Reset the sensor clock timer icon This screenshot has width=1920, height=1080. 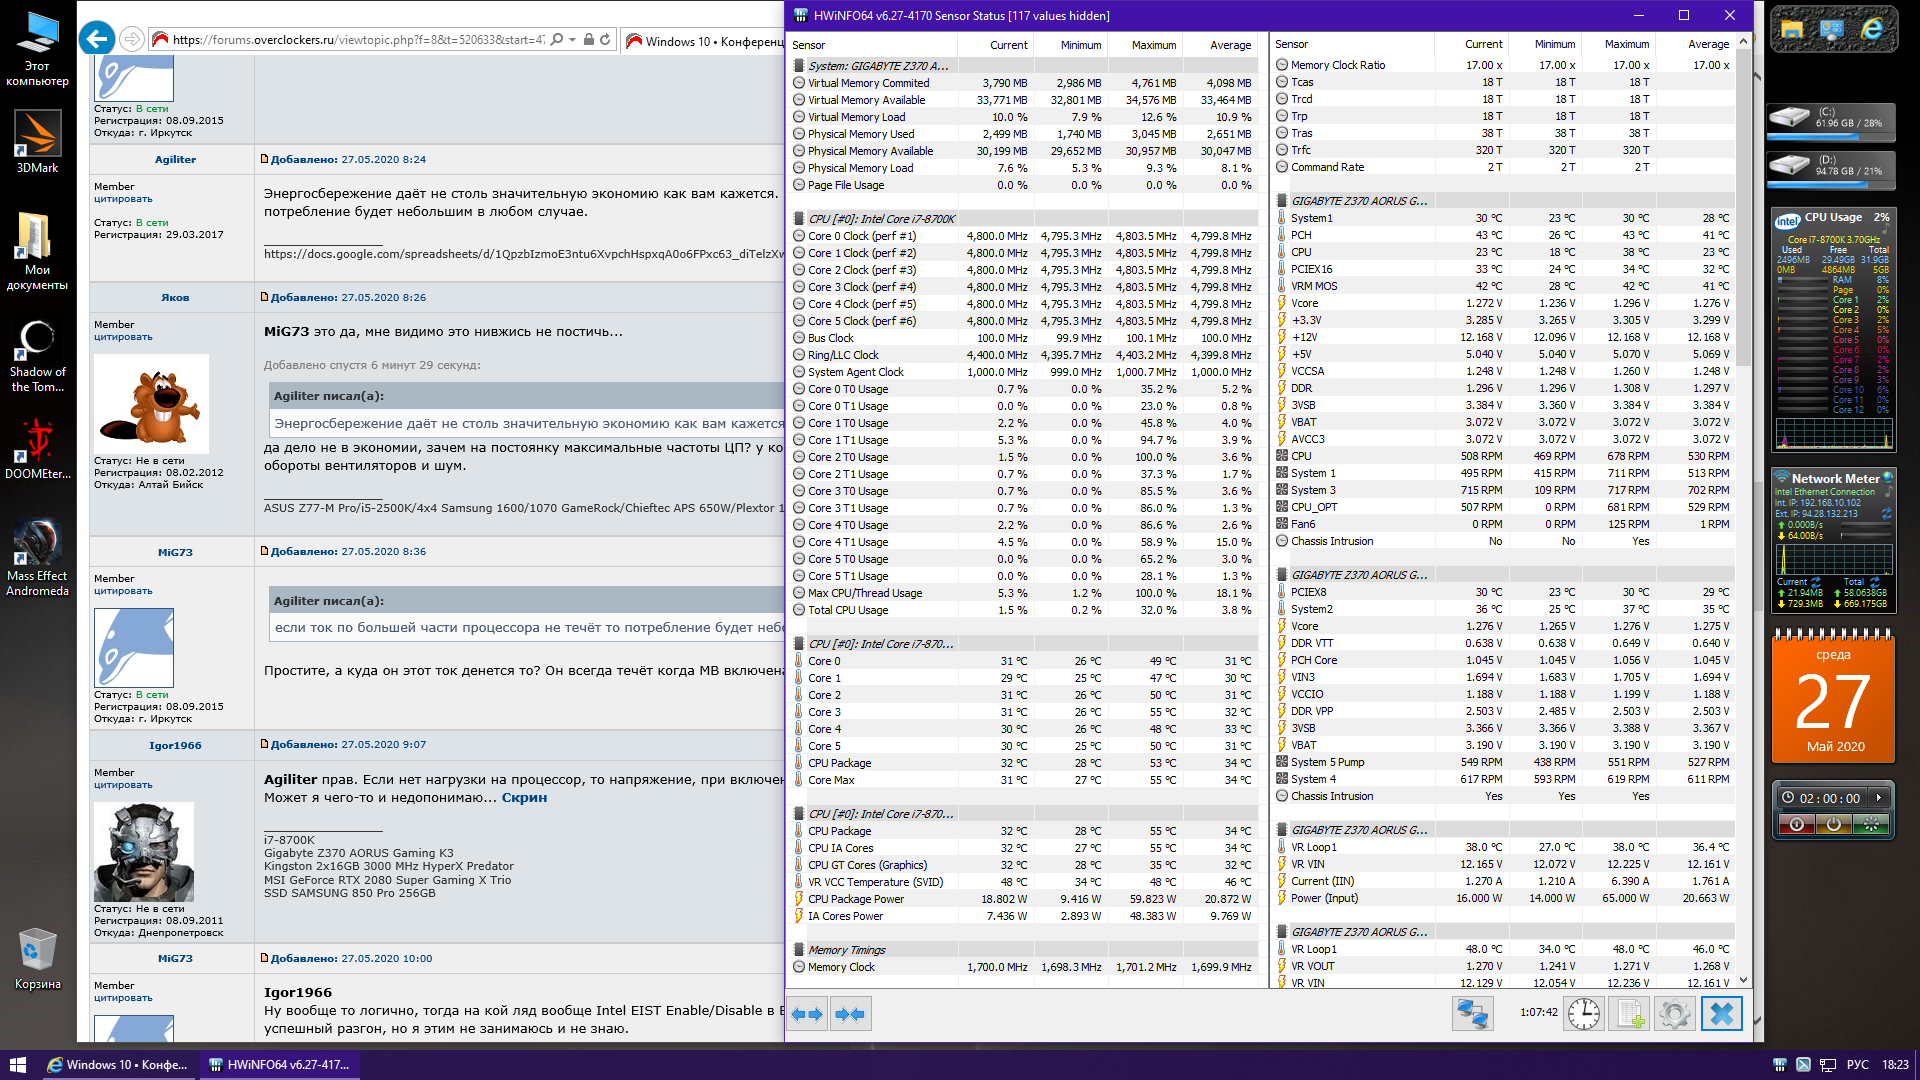[1584, 1014]
